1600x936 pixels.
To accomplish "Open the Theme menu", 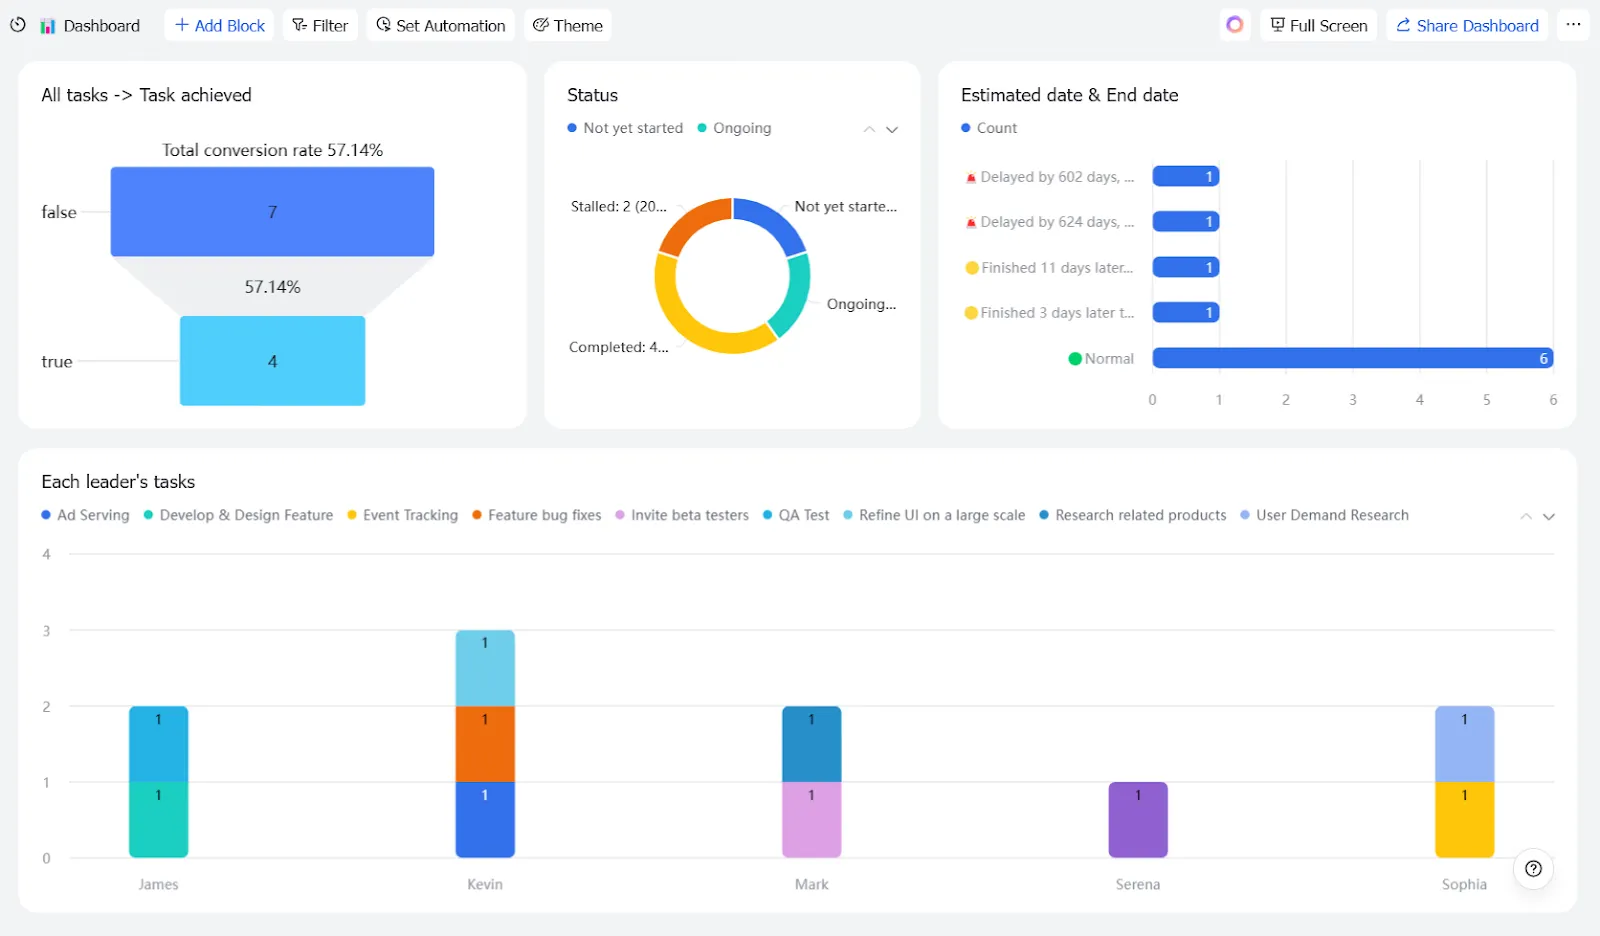I will pos(568,25).
